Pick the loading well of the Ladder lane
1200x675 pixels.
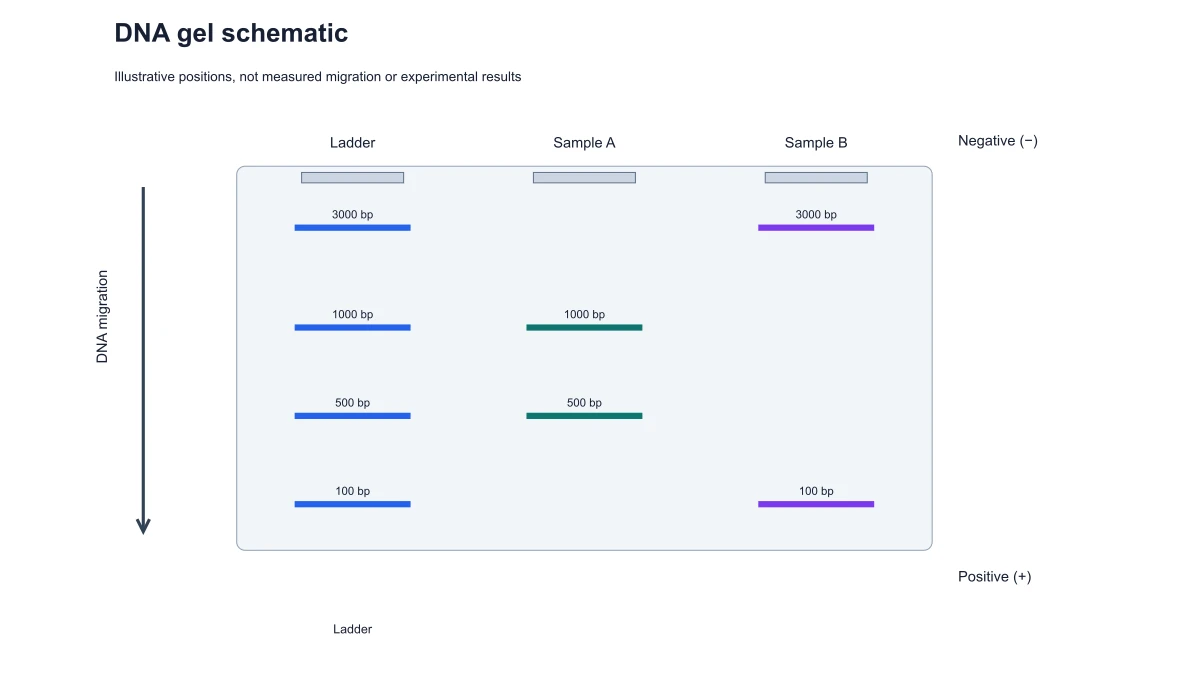352,178
